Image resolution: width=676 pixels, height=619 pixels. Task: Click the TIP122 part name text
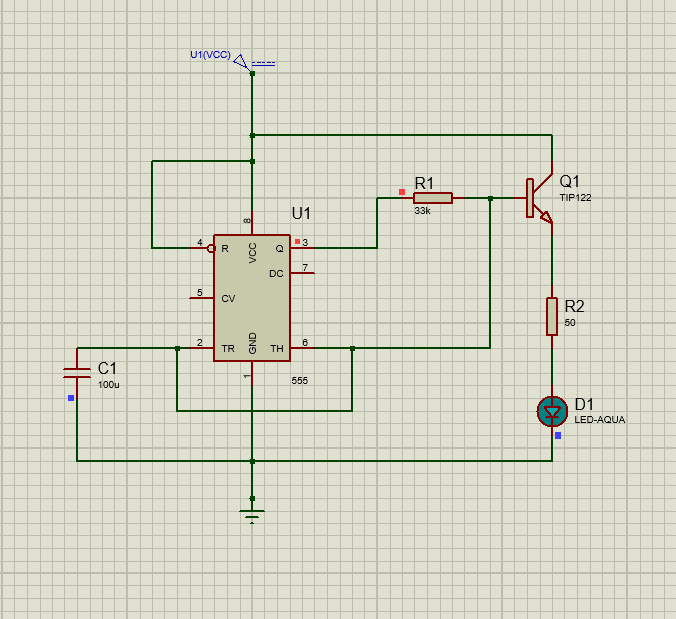click(575, 197)
